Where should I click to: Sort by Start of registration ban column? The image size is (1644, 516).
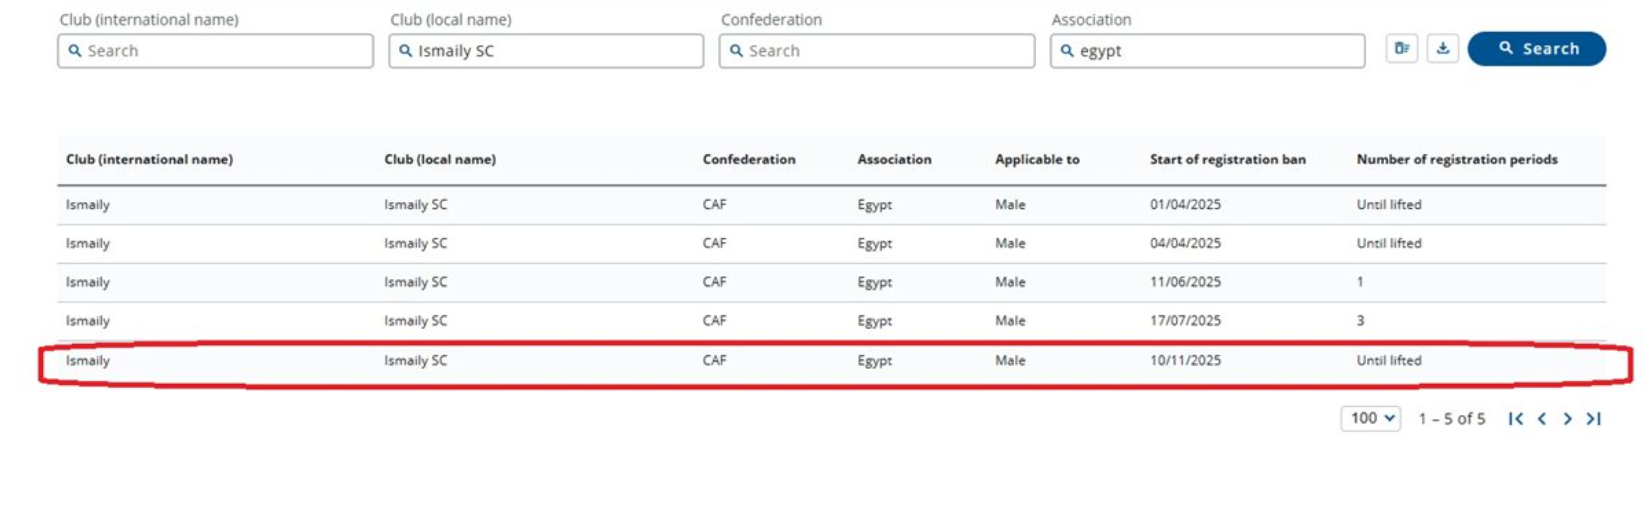pyautogui.click(x=1227, y=160)
